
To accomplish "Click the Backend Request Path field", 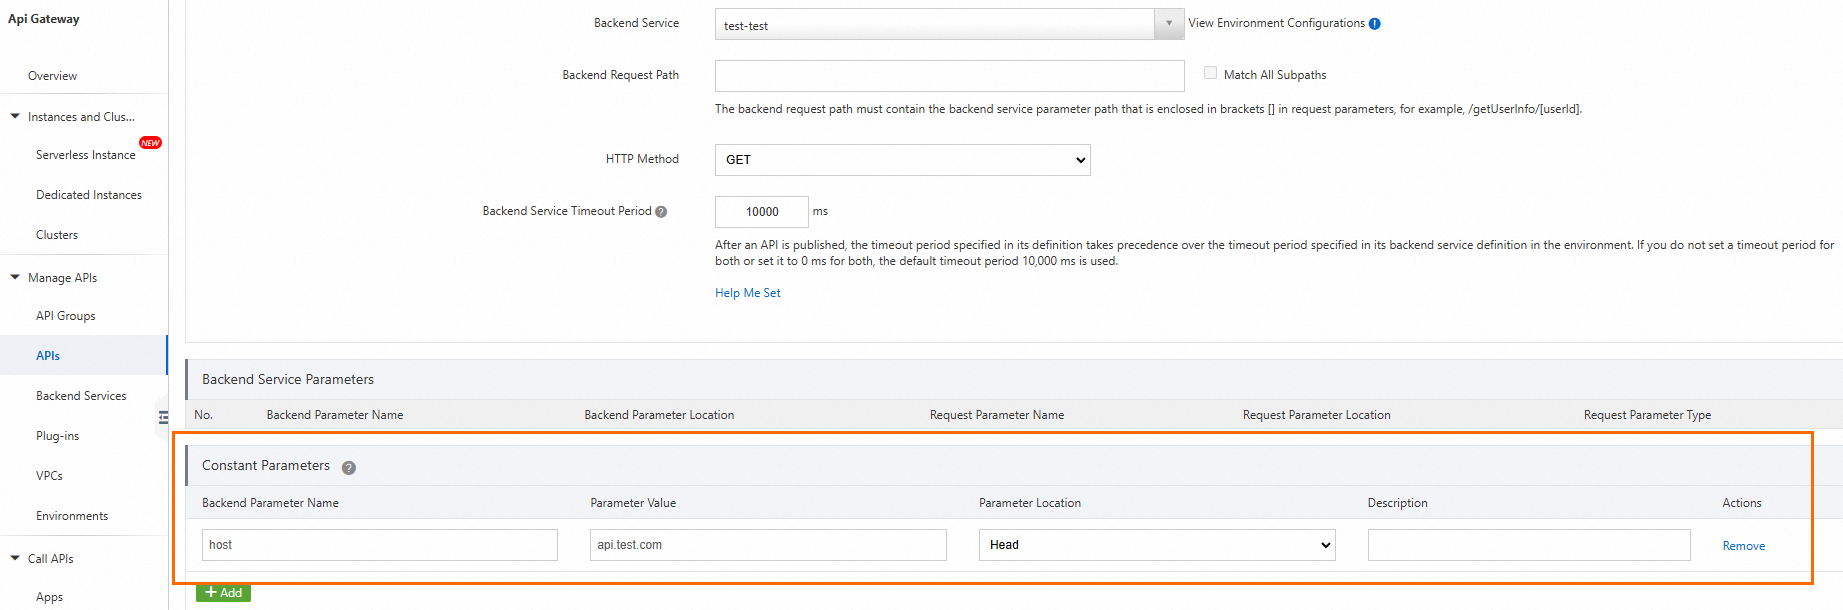I will coord(949,76).
